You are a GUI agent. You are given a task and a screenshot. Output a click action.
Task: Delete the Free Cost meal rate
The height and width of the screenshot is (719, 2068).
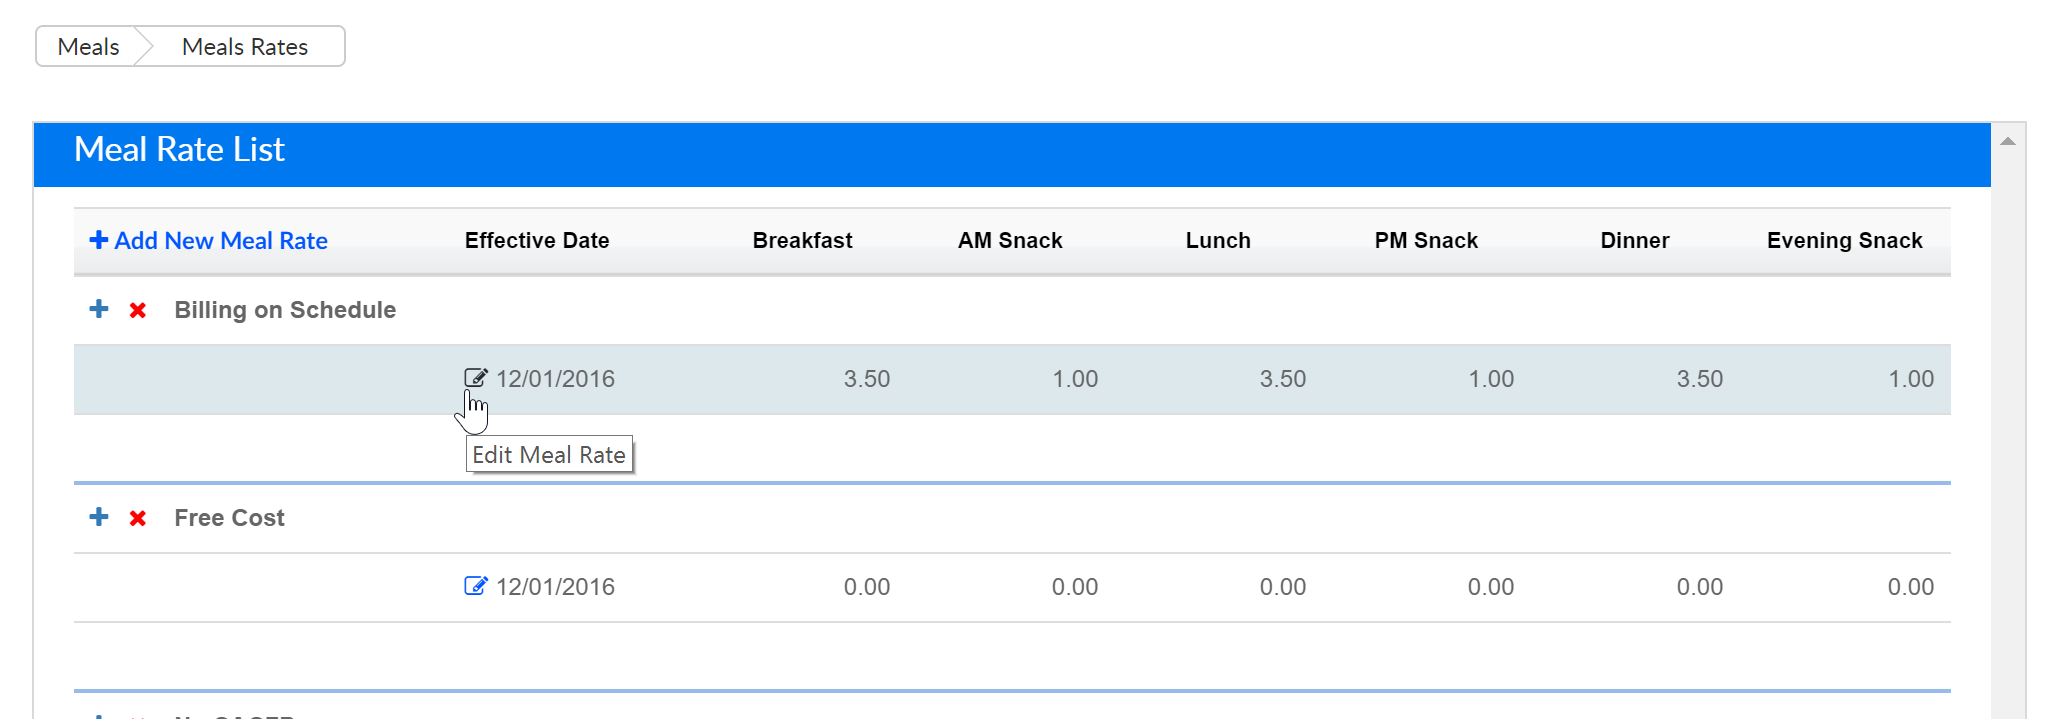click(138, 518)
